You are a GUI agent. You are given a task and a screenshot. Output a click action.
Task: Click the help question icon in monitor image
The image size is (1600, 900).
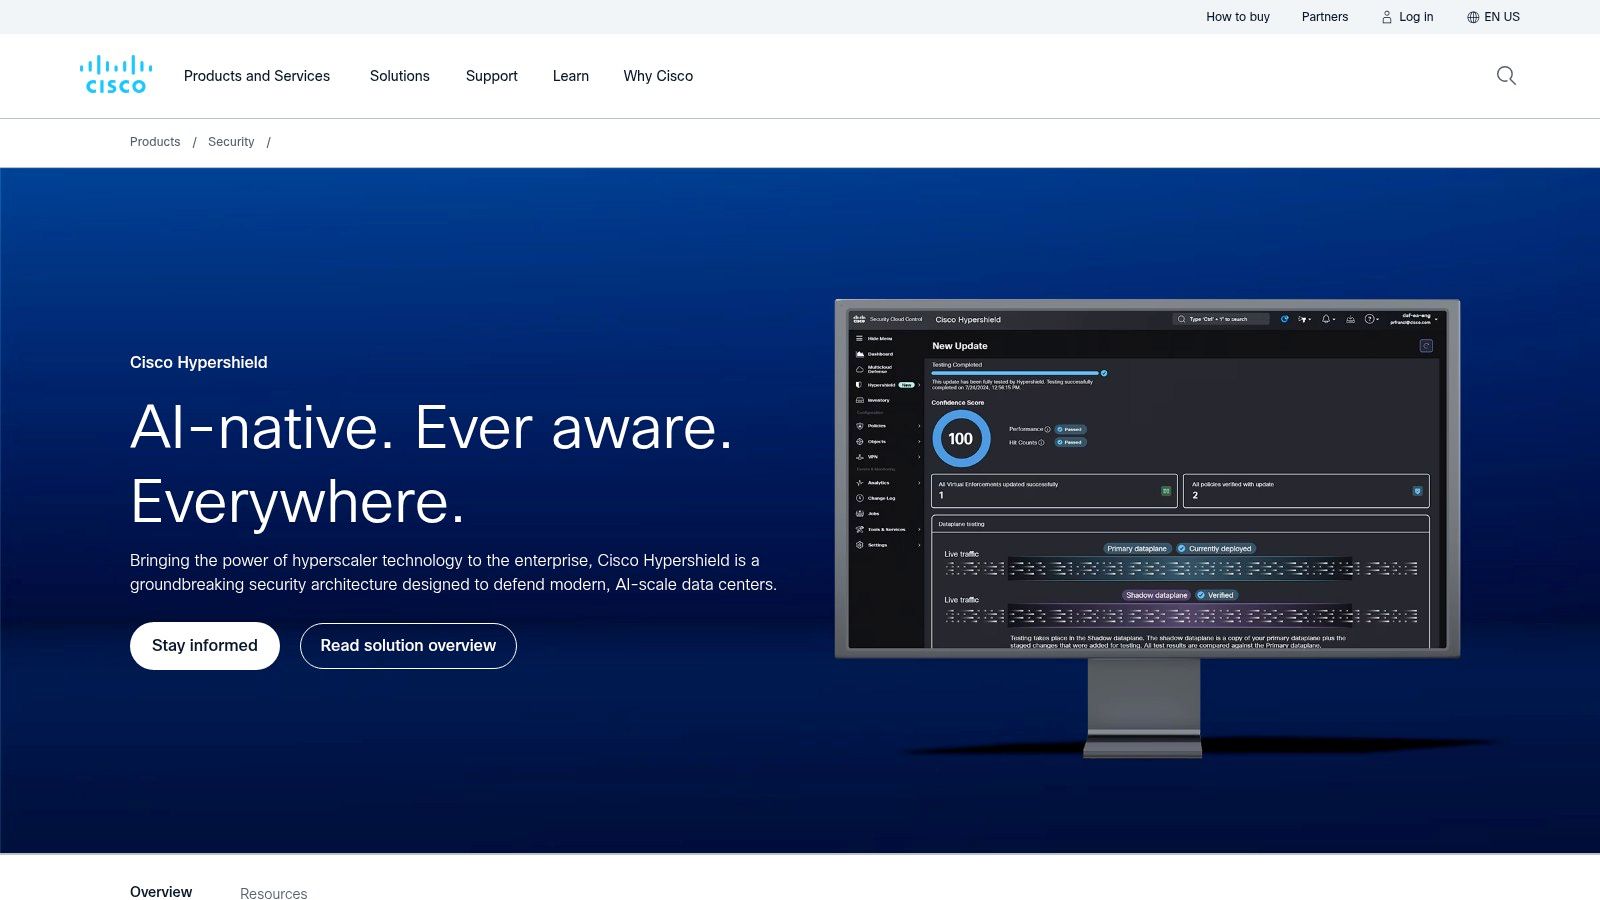(x=1369, y=319)
